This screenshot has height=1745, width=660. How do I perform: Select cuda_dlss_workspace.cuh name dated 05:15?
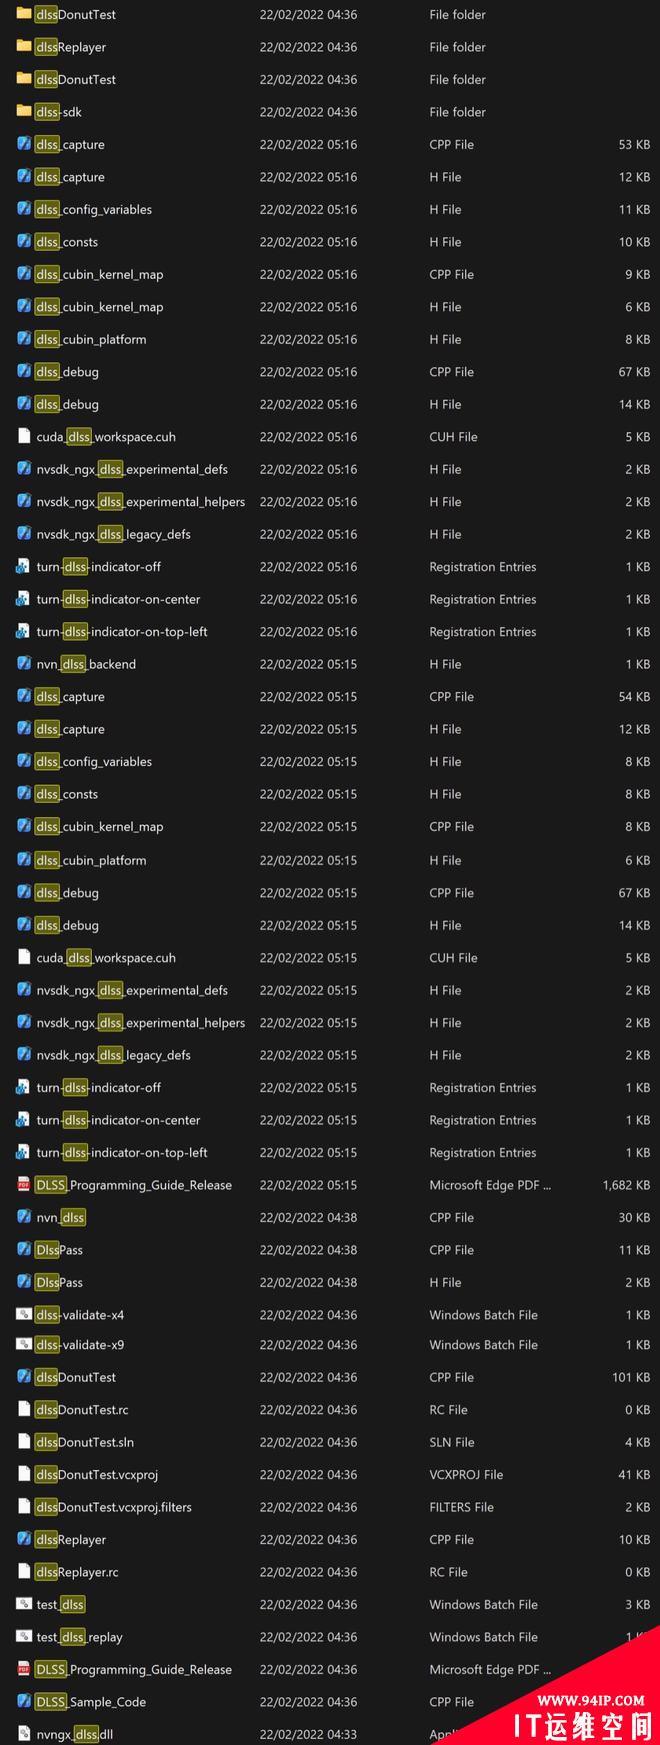(106, 958)
